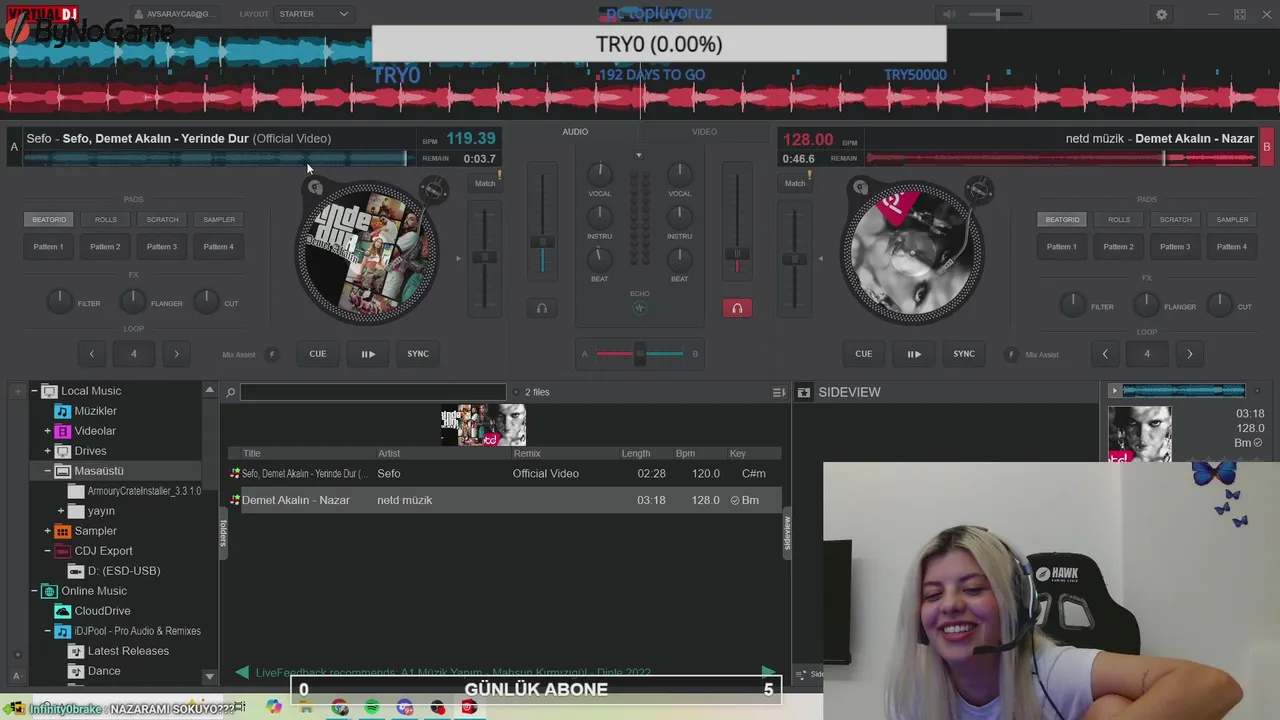Toggle SCRATCH pads on deck A
Image resolution: width=1280 pixels, height=720 pixels.
point(162,219)
